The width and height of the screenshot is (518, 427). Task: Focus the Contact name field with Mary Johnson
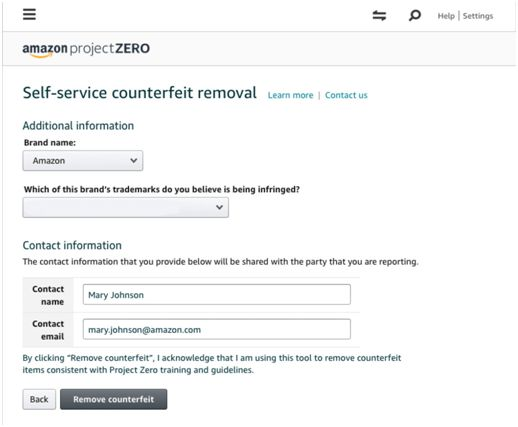(x=217, y=295)
